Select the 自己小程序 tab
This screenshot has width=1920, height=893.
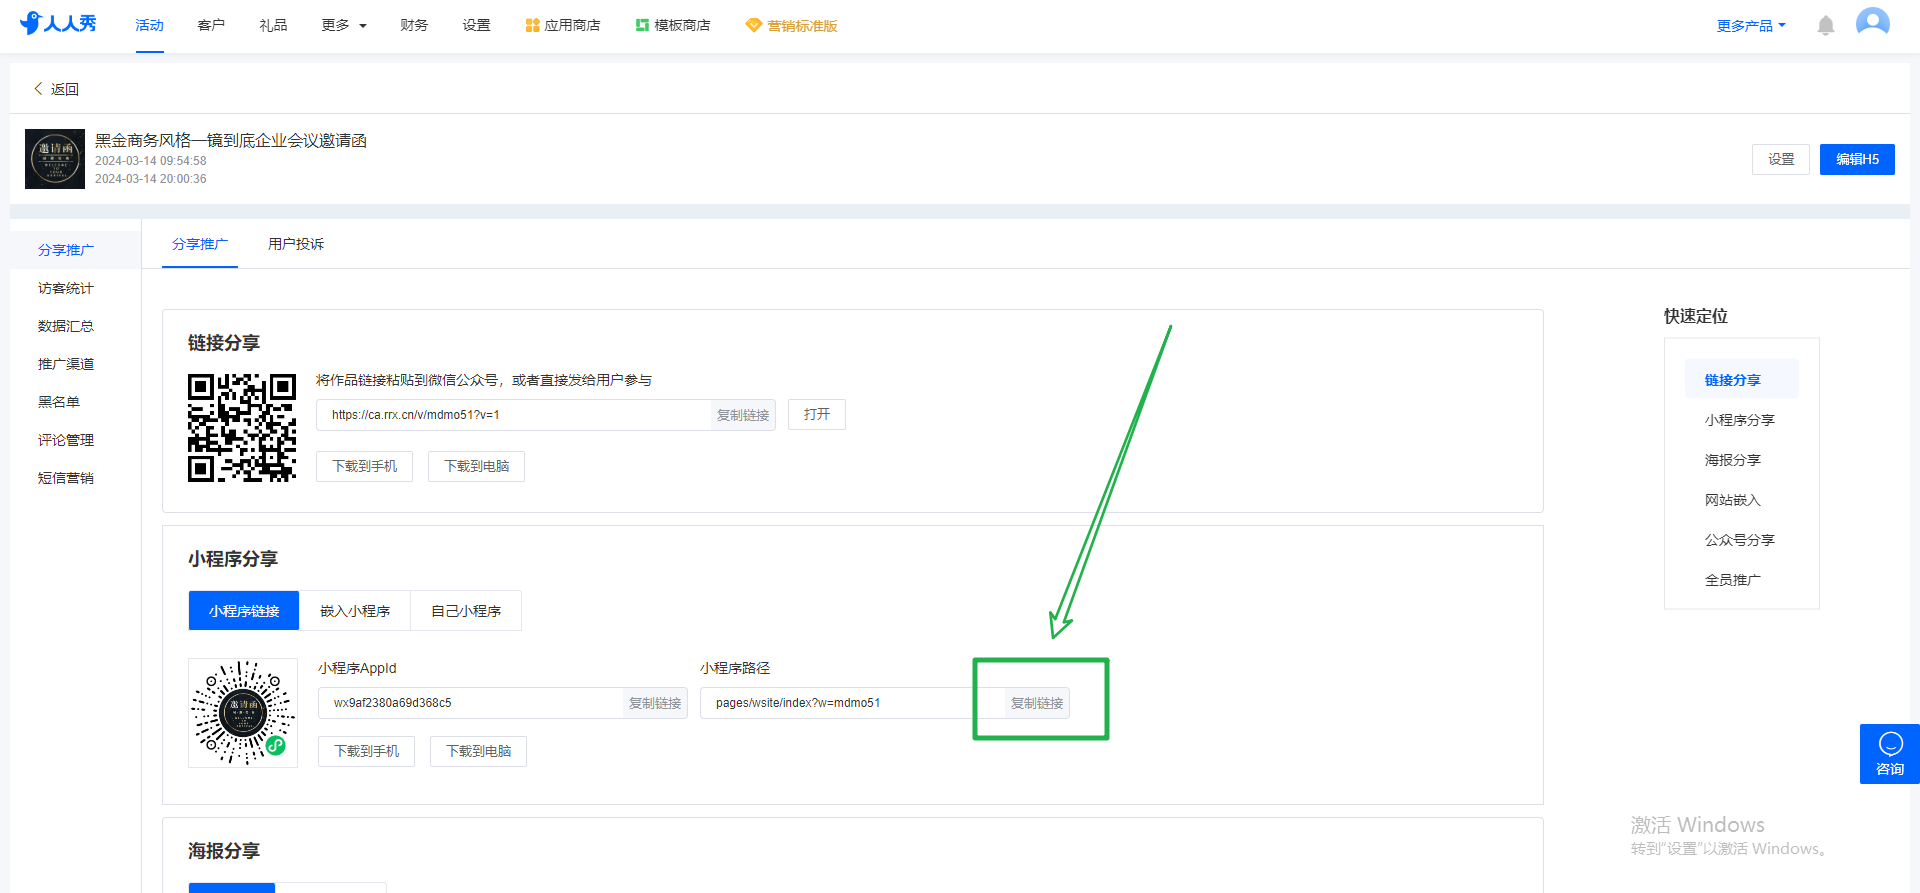point(466,611)
